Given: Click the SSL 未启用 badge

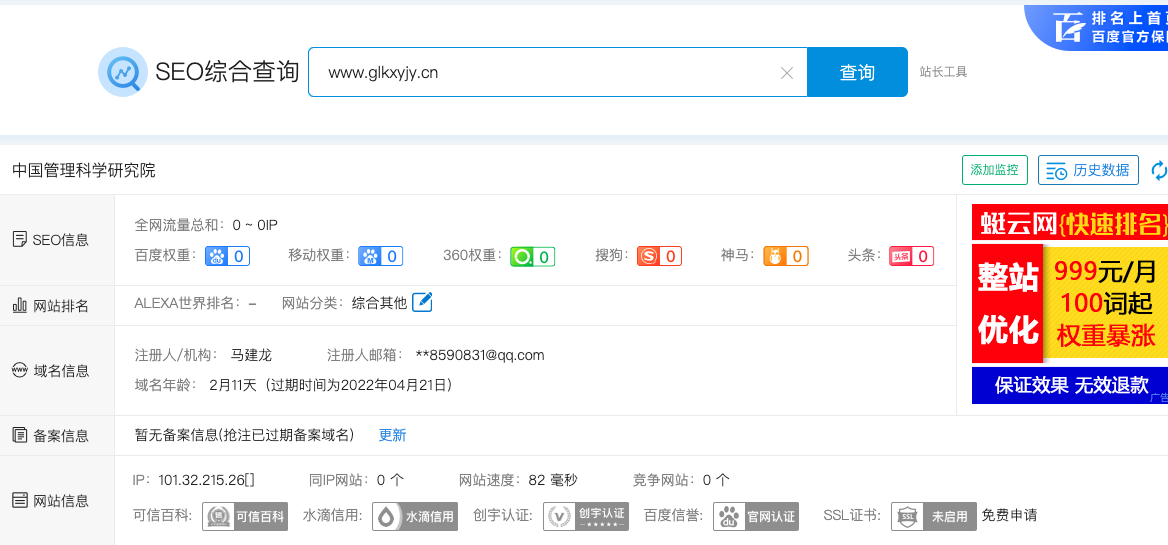Looking at the screenshot, I should [934, 517].
